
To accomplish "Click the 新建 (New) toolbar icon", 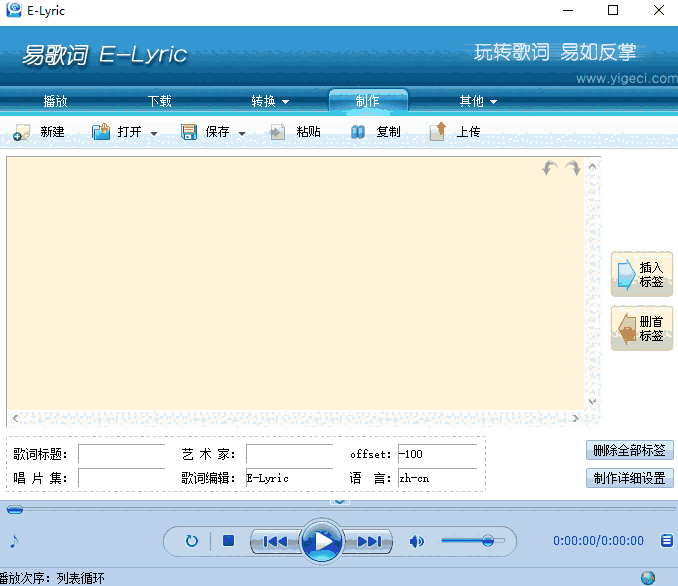I will pos(22,132).
